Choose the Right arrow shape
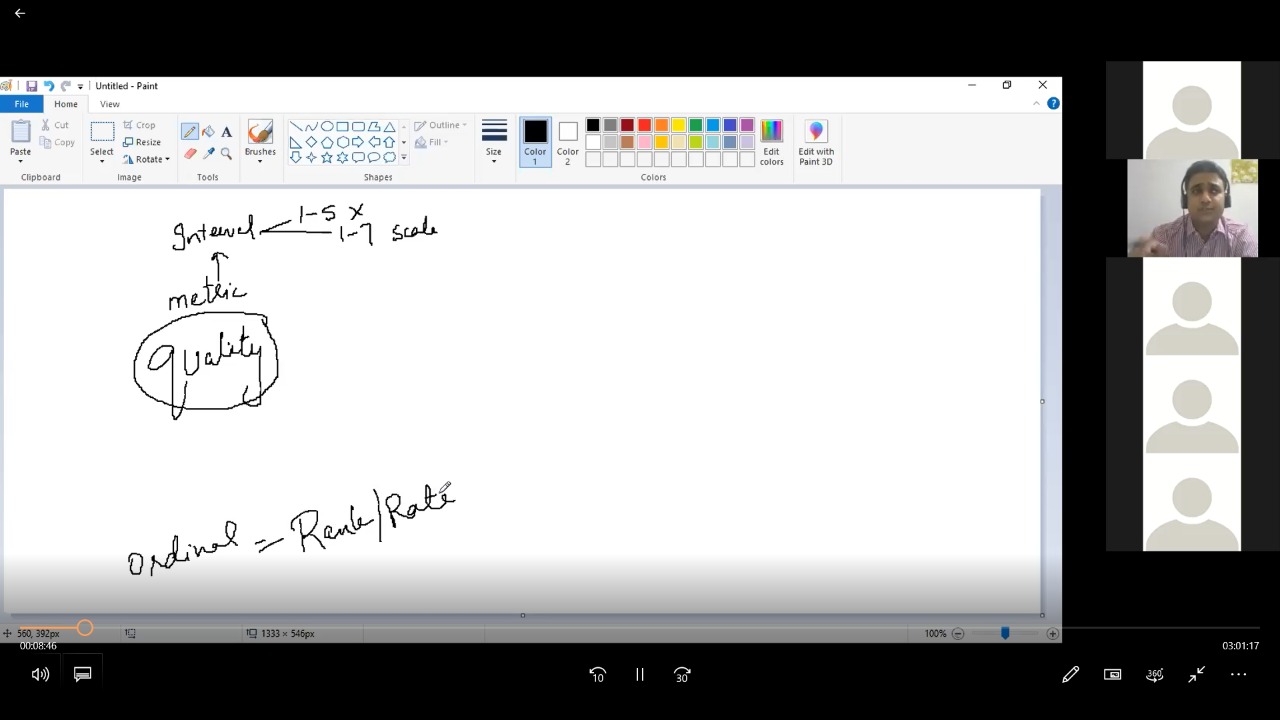This screenshot has height=720, width=1280. pos(358,142)
